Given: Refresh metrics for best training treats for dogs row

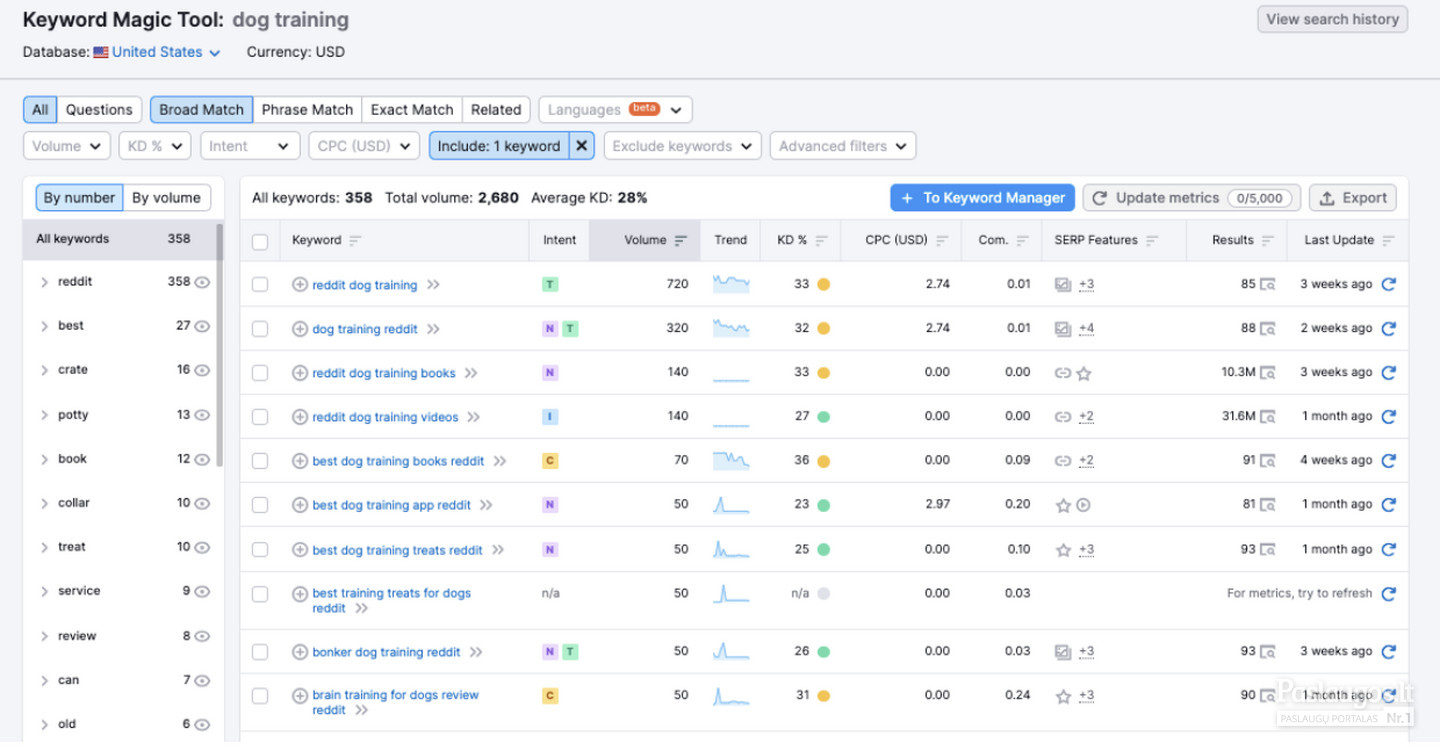Looking at the screenshot, I should coord(1388,594).
